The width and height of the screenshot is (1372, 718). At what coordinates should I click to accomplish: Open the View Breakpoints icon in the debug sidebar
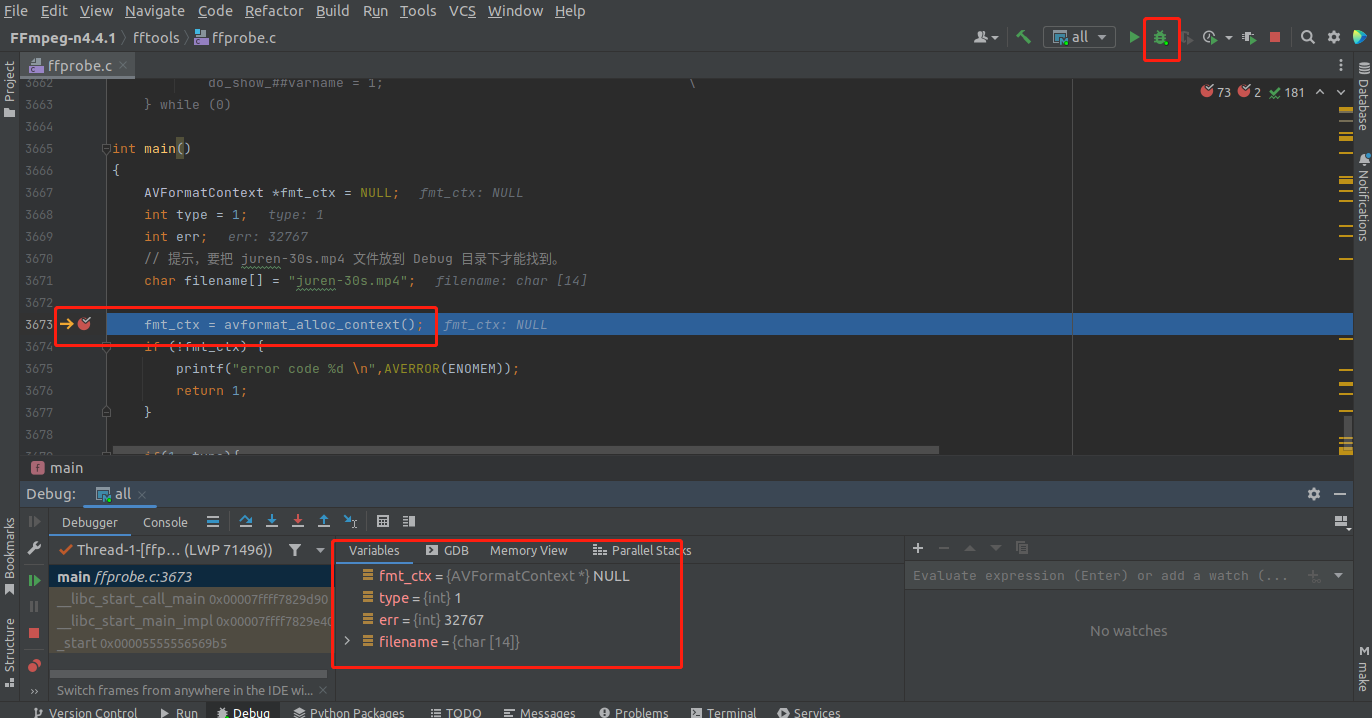(x=34, y=665)
